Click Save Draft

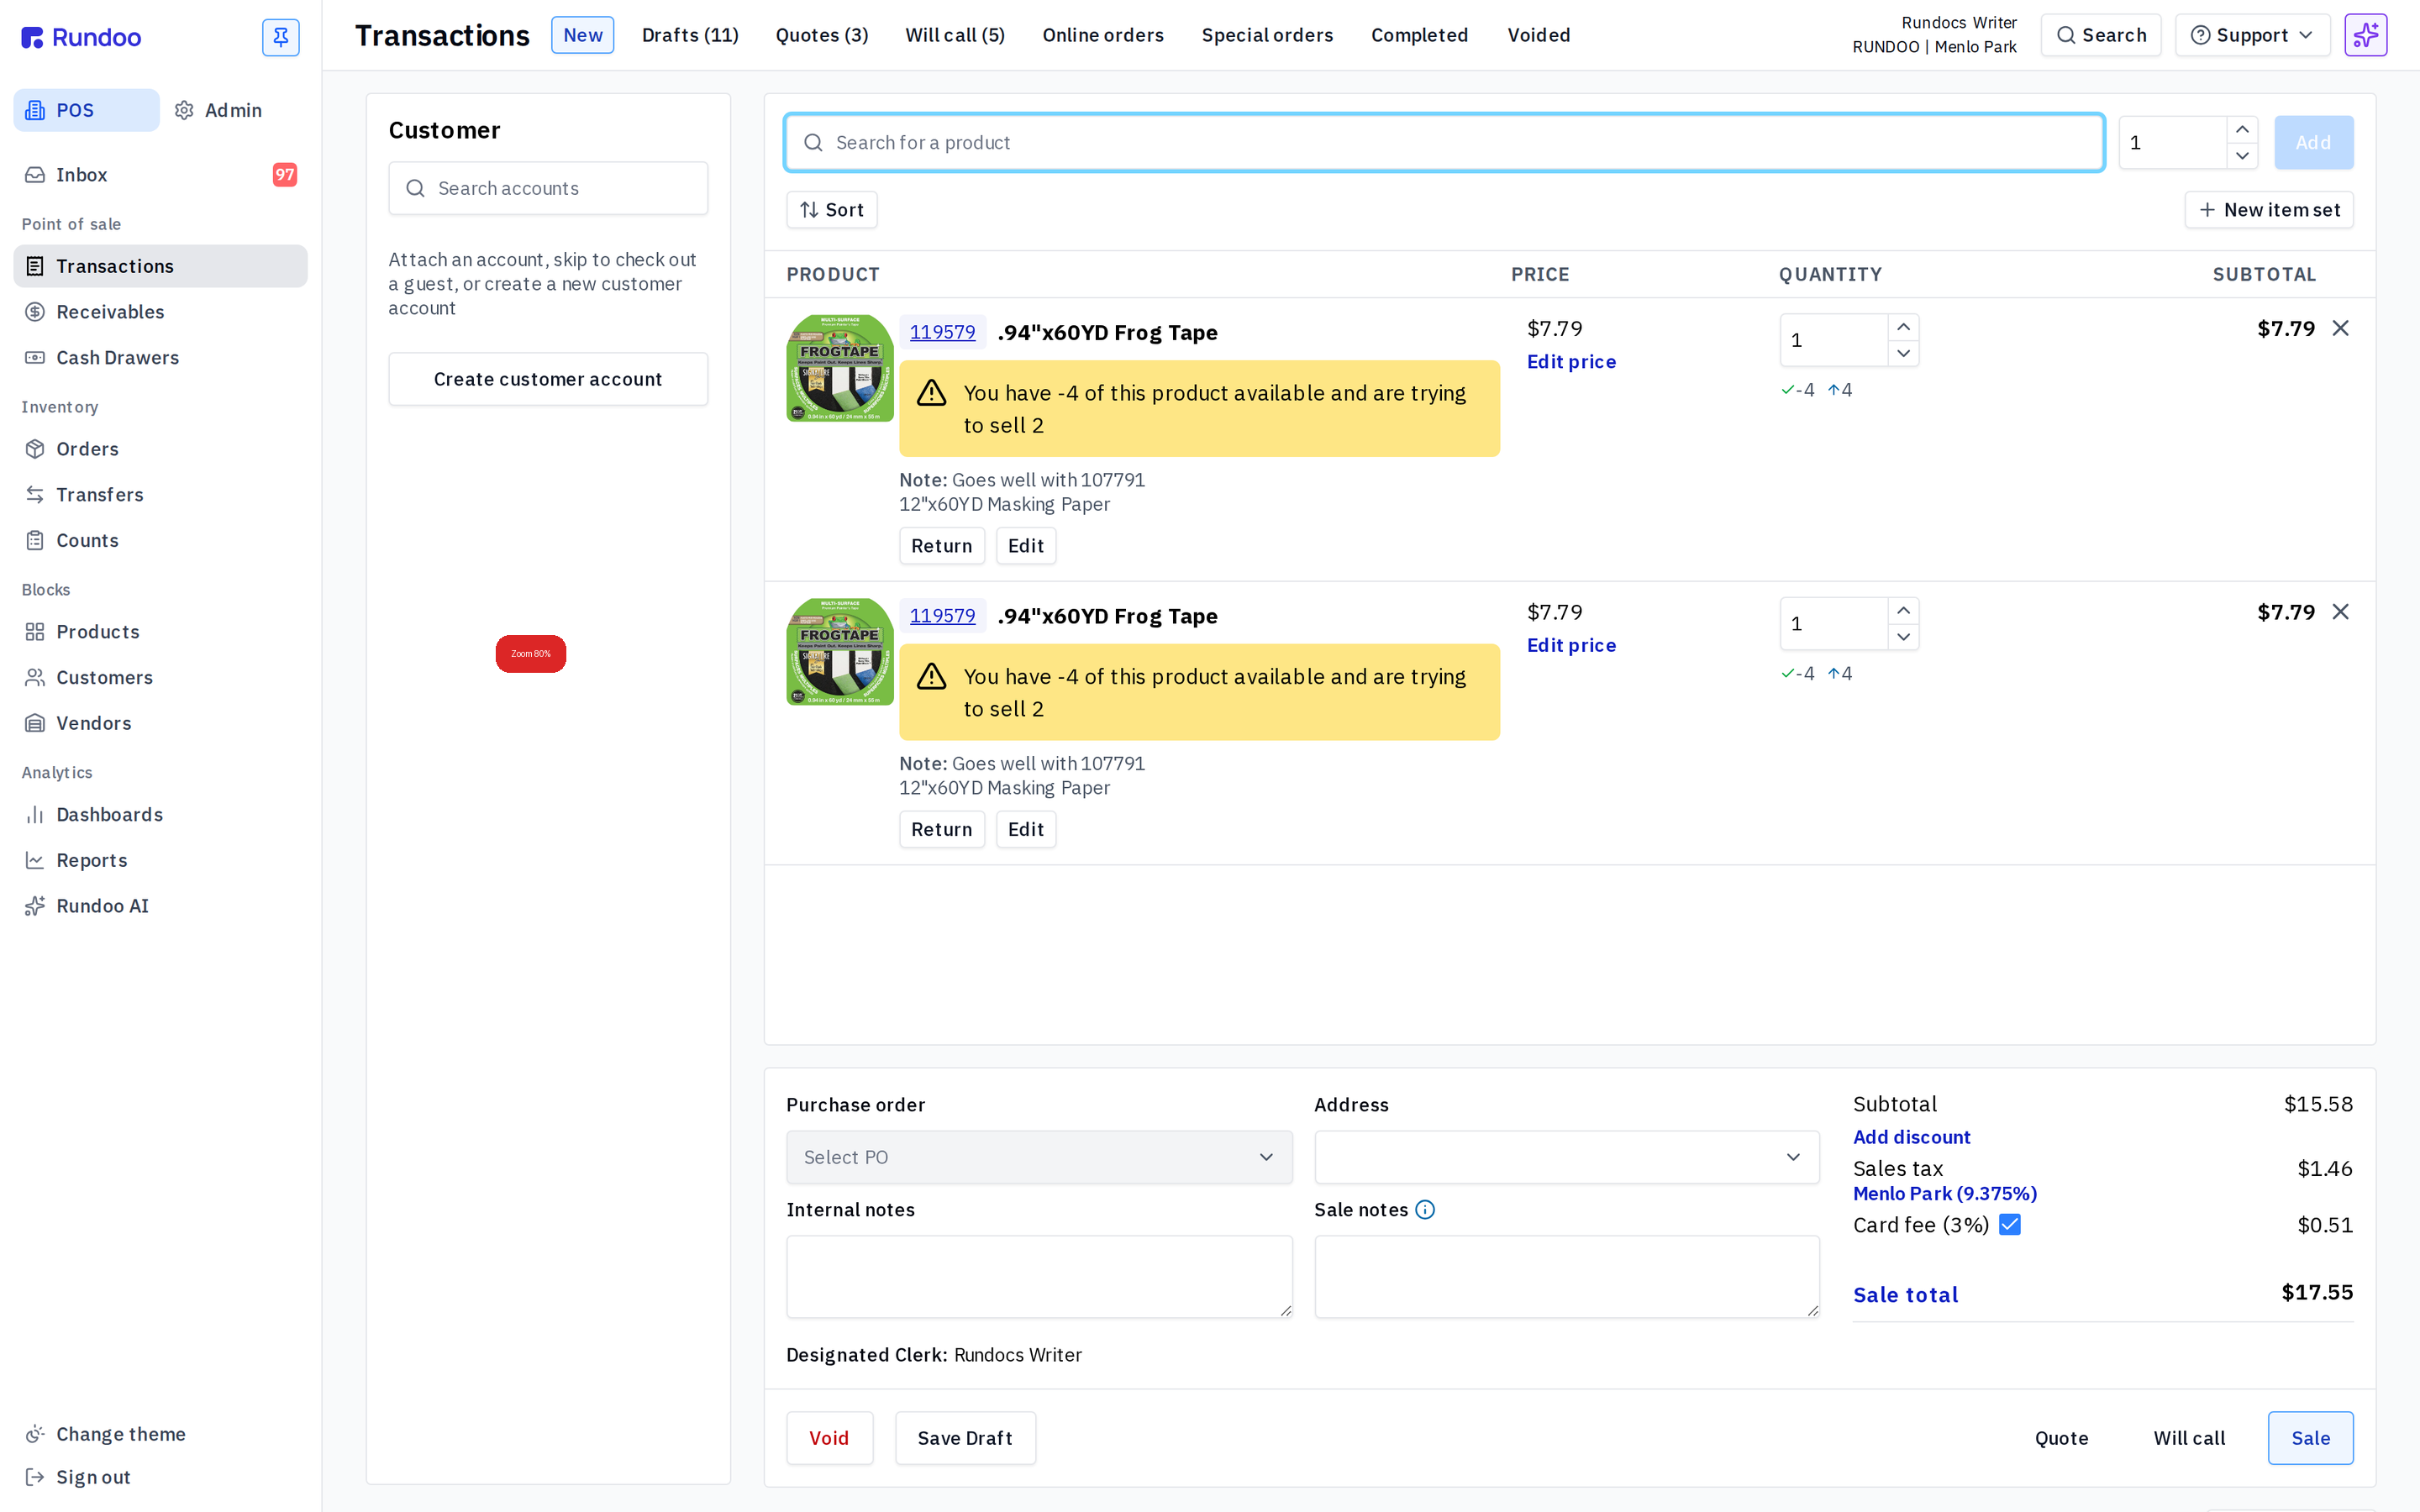pos(965,1438)
